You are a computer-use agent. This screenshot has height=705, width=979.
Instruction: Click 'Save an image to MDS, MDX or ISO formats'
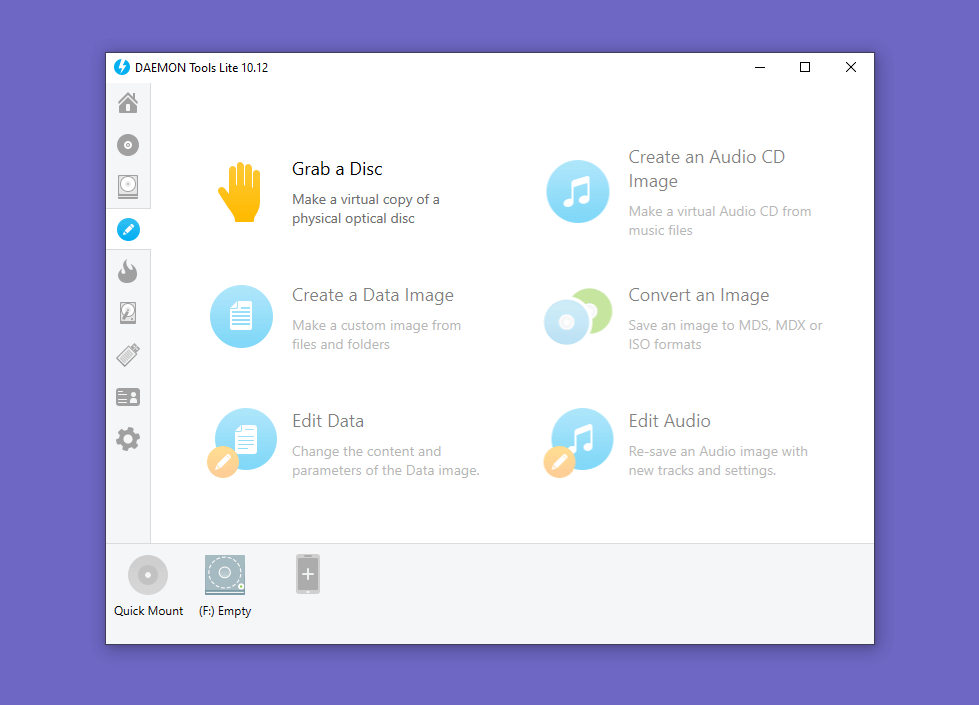point(726,335)
